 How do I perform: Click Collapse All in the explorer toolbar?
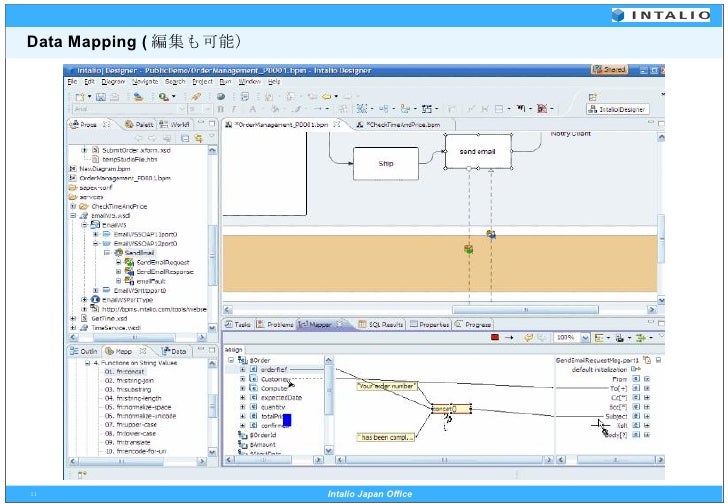pos(185,138)
